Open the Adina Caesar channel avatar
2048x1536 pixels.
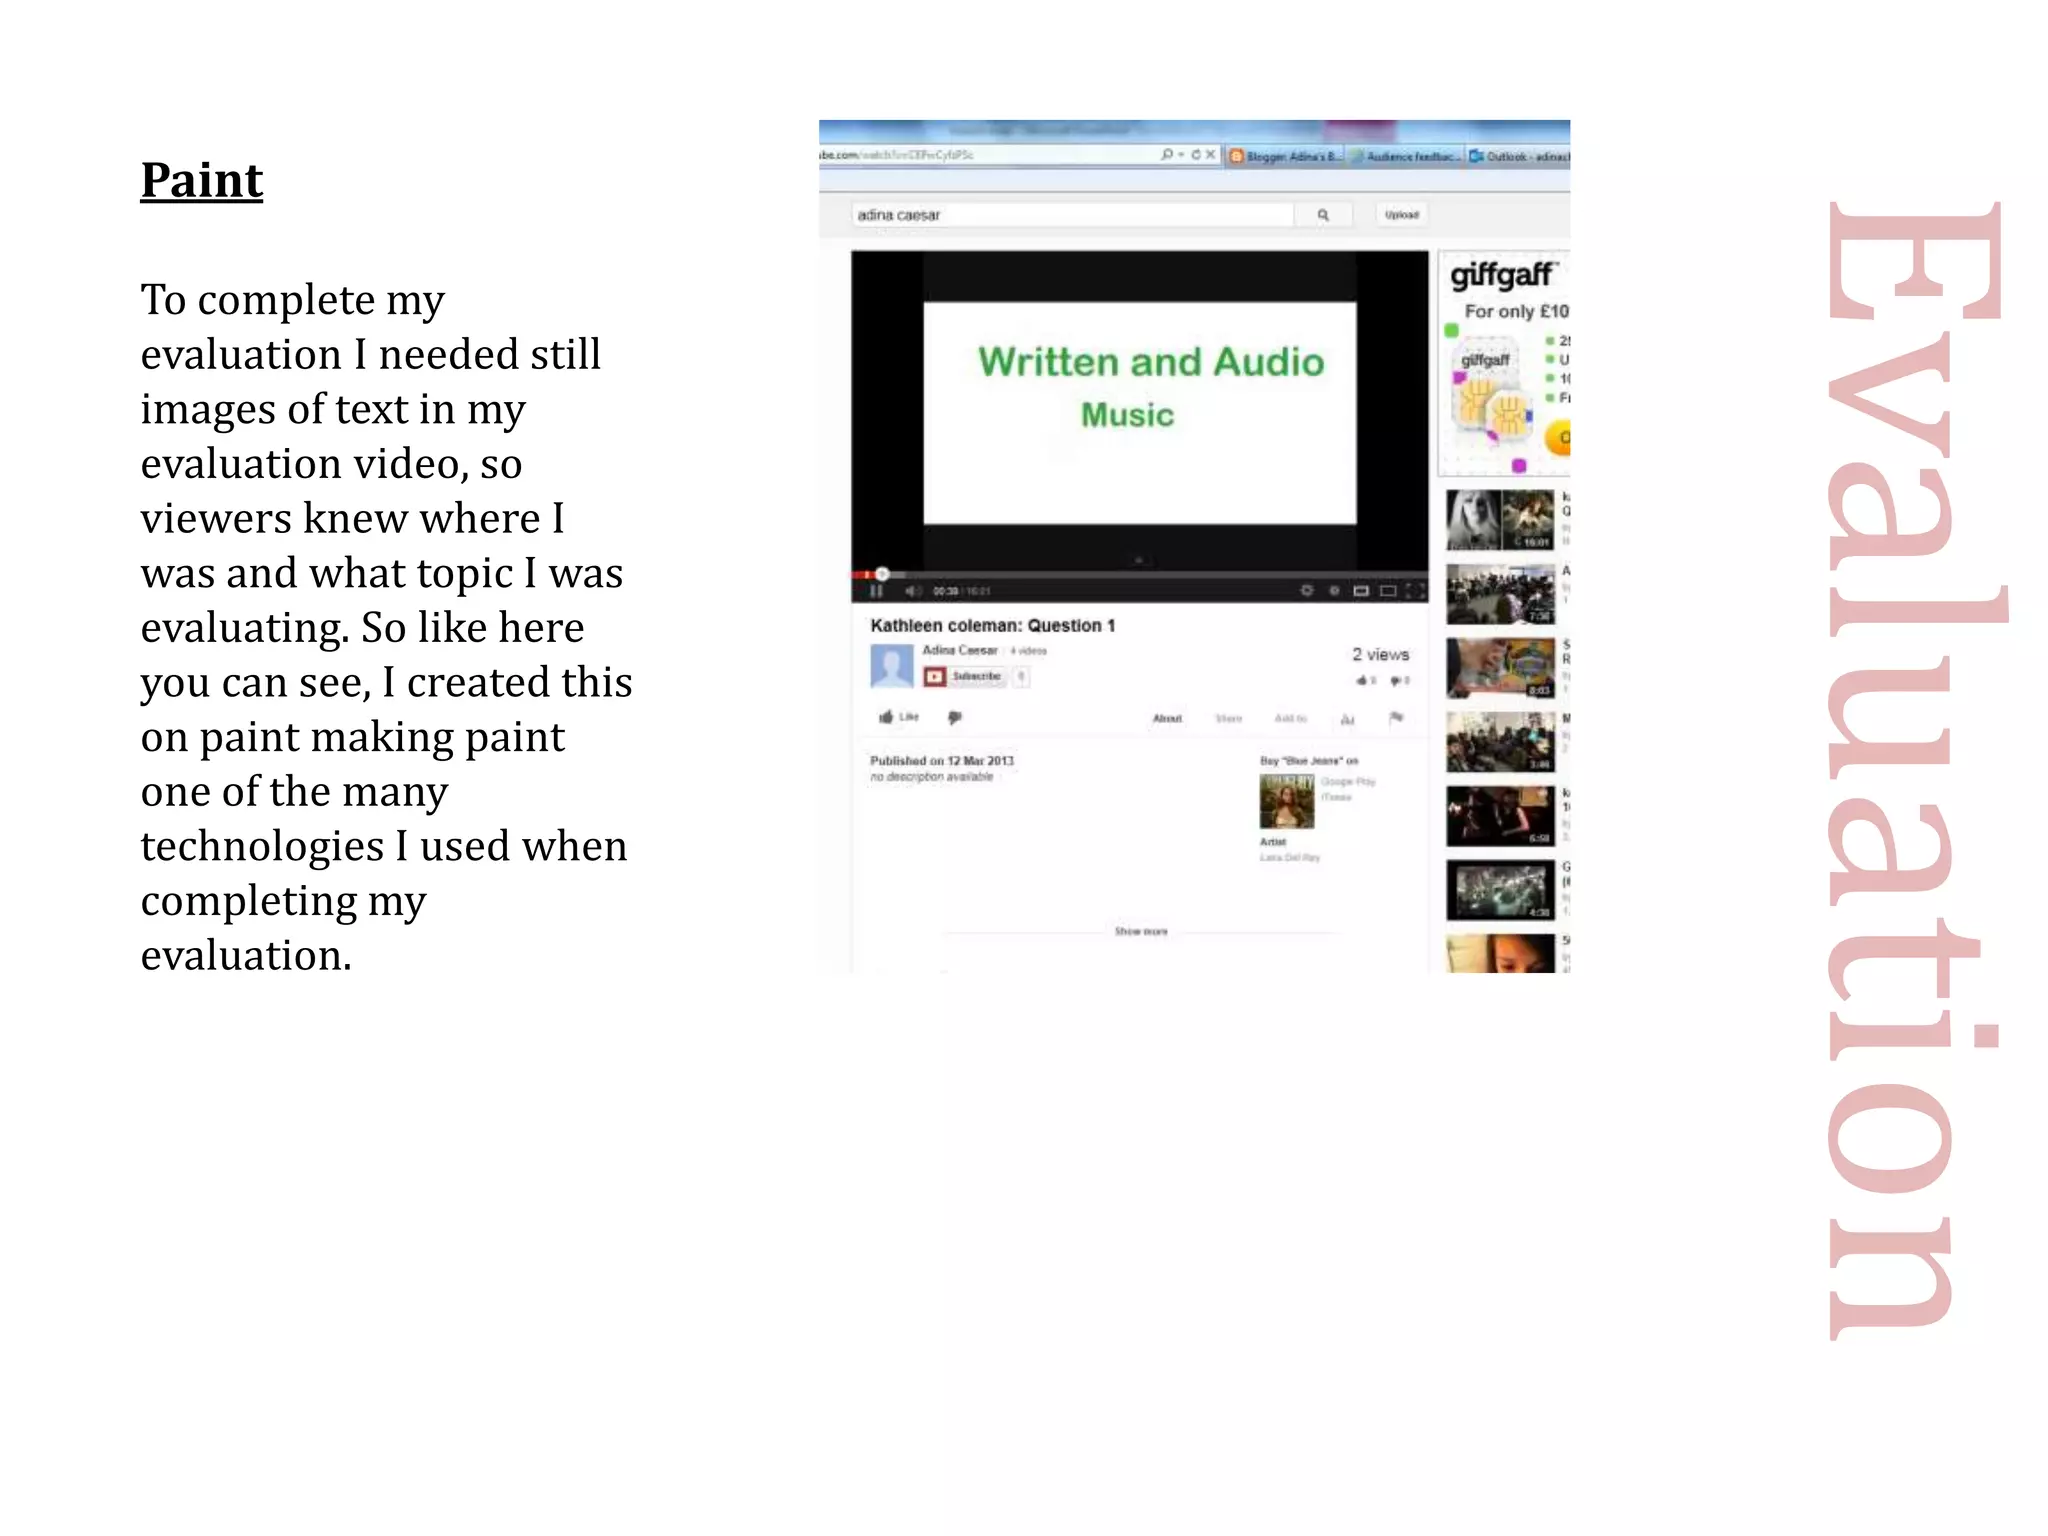point(892,666)
